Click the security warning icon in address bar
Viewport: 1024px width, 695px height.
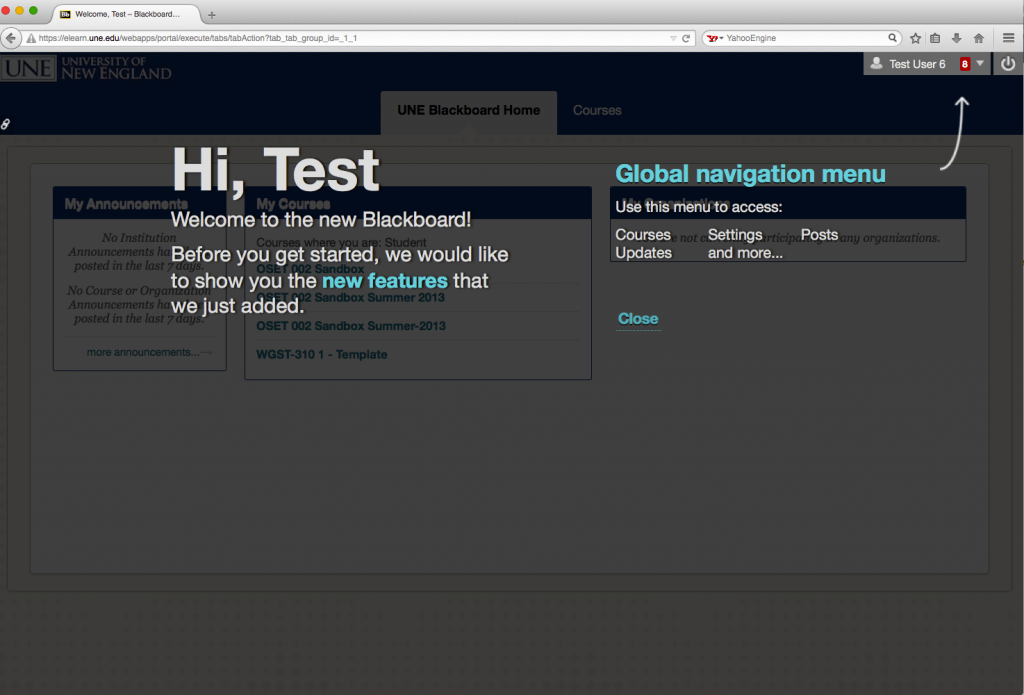31,39
